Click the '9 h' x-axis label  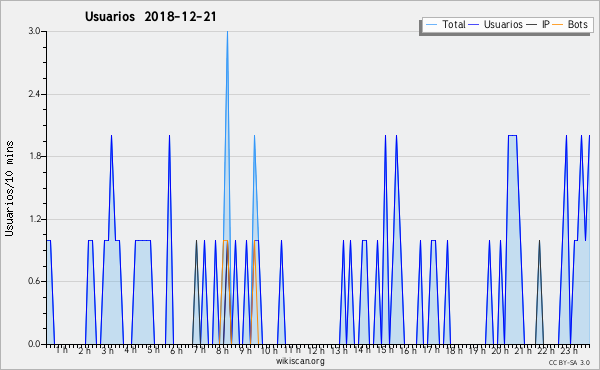point(245,350)
